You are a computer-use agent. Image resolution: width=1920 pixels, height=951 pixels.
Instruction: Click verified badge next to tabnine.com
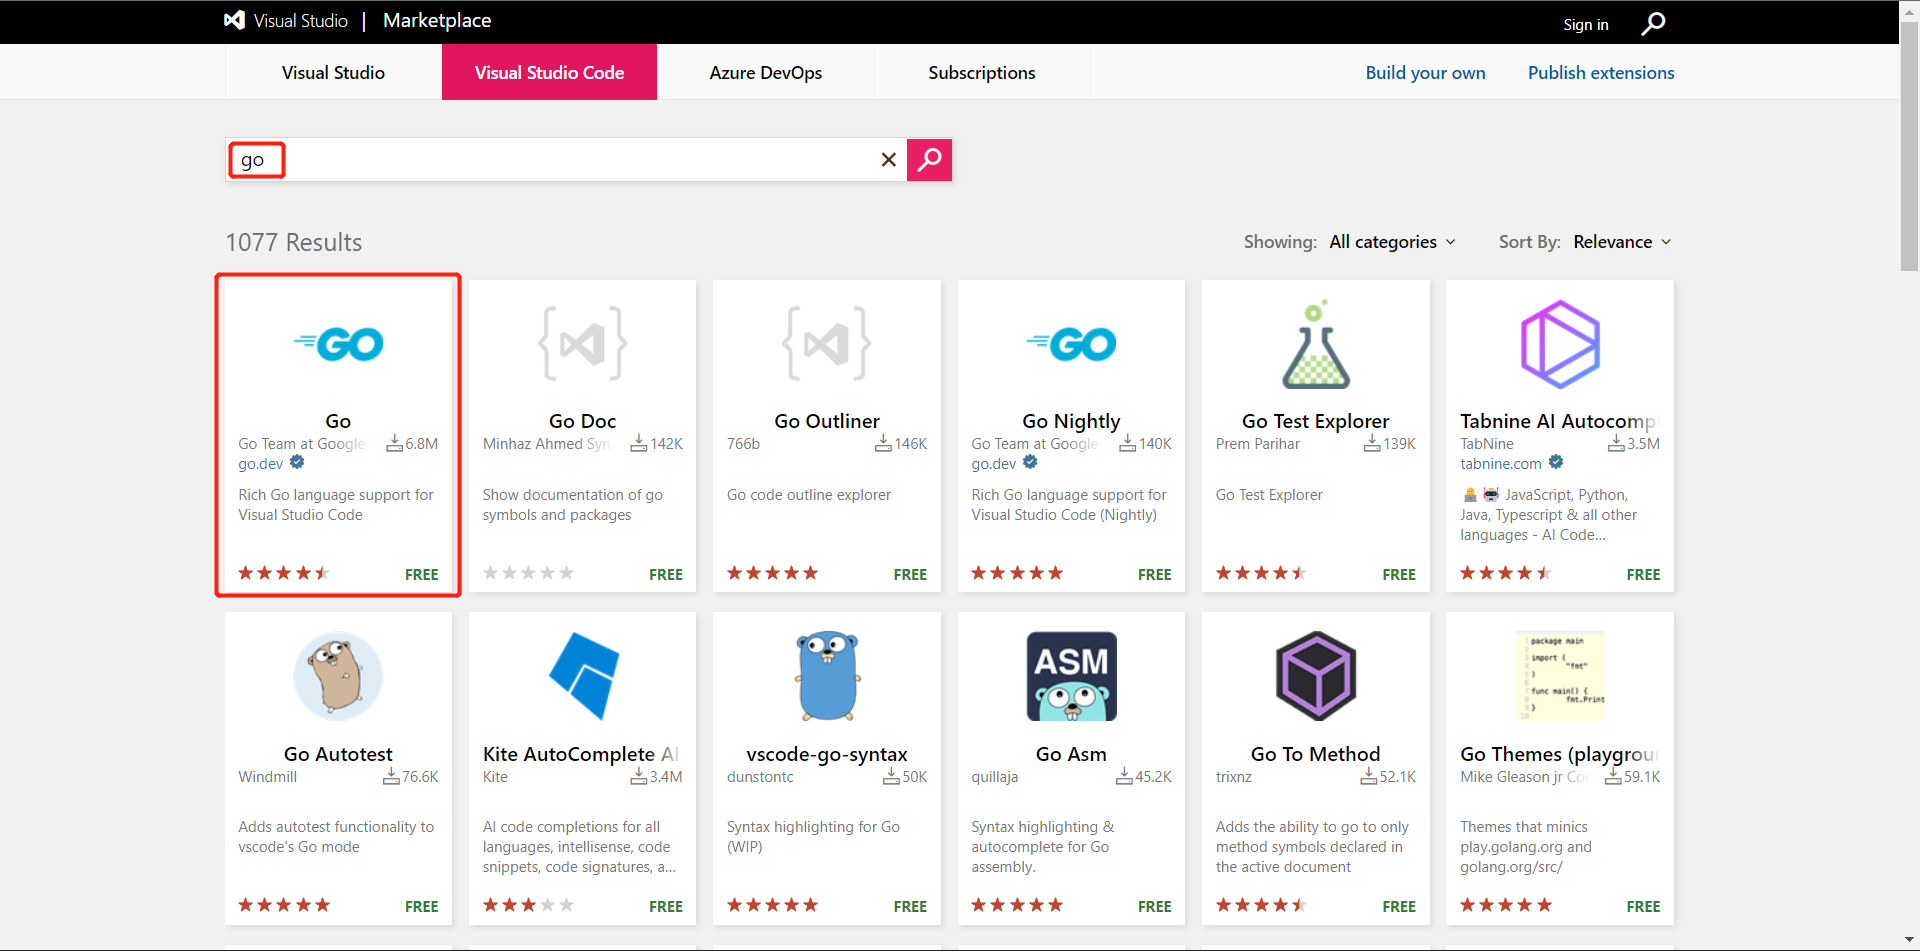coord(1556,462)
